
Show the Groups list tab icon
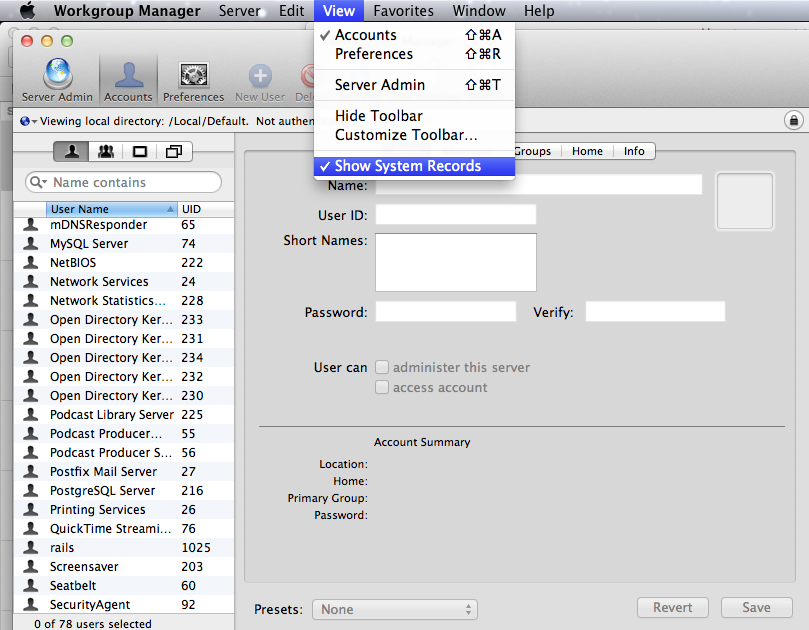pyautogui.click(x=106, y=152)
